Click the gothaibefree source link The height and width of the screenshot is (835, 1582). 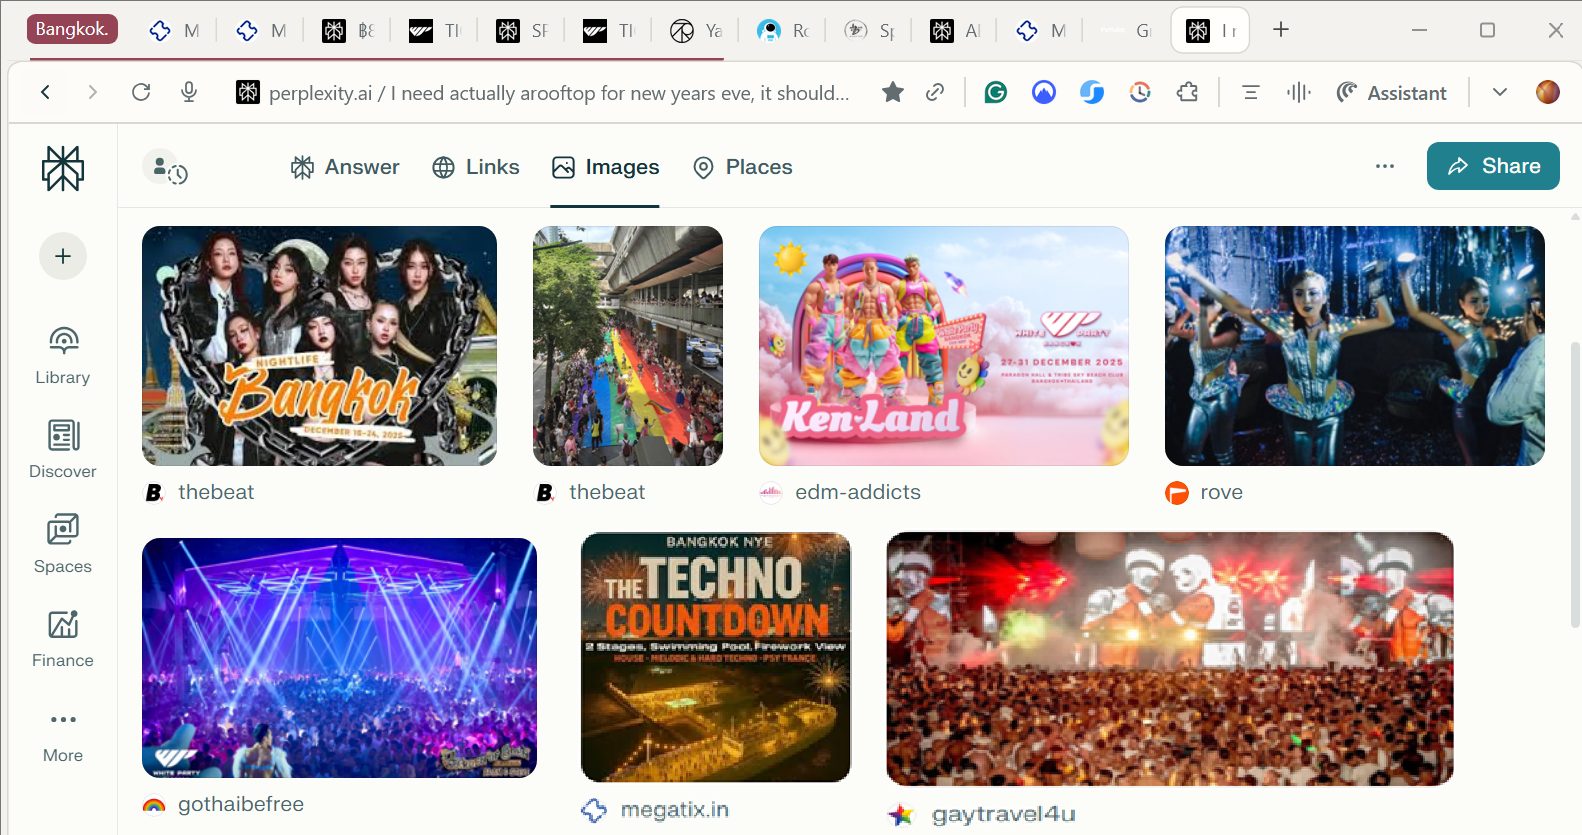(x=223, y=804)
